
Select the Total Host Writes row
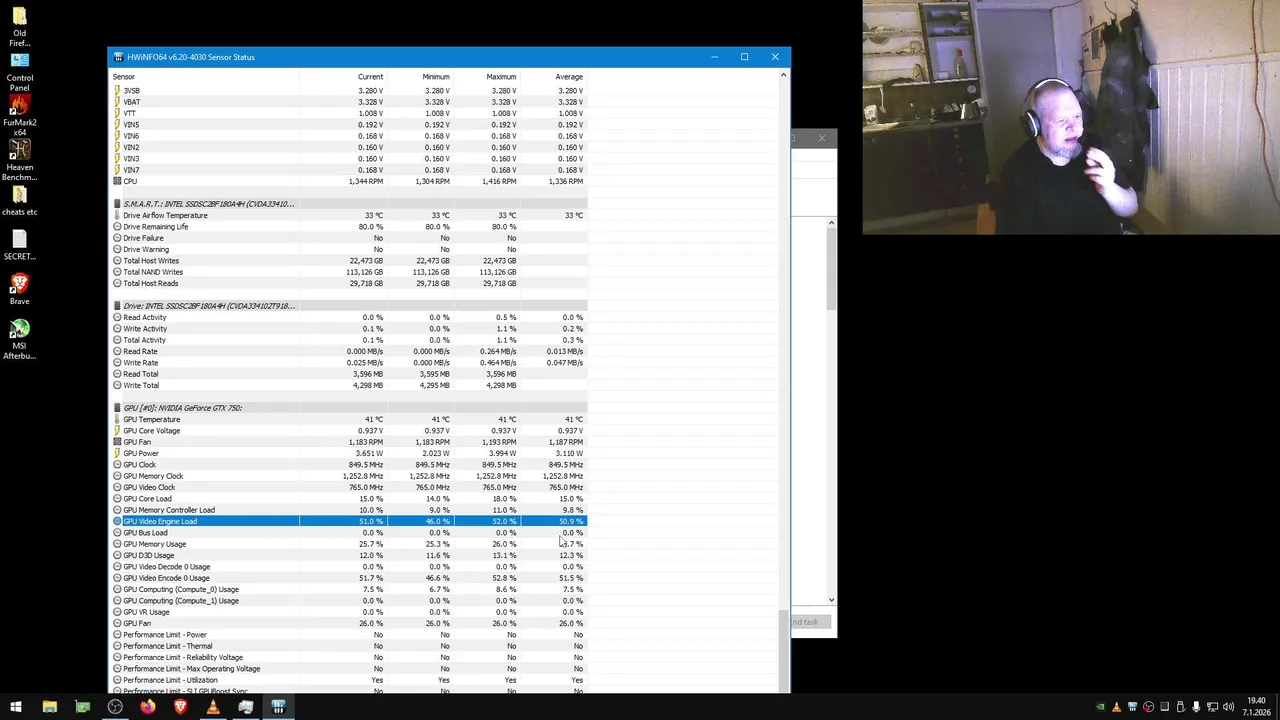(x=349, y=261)
